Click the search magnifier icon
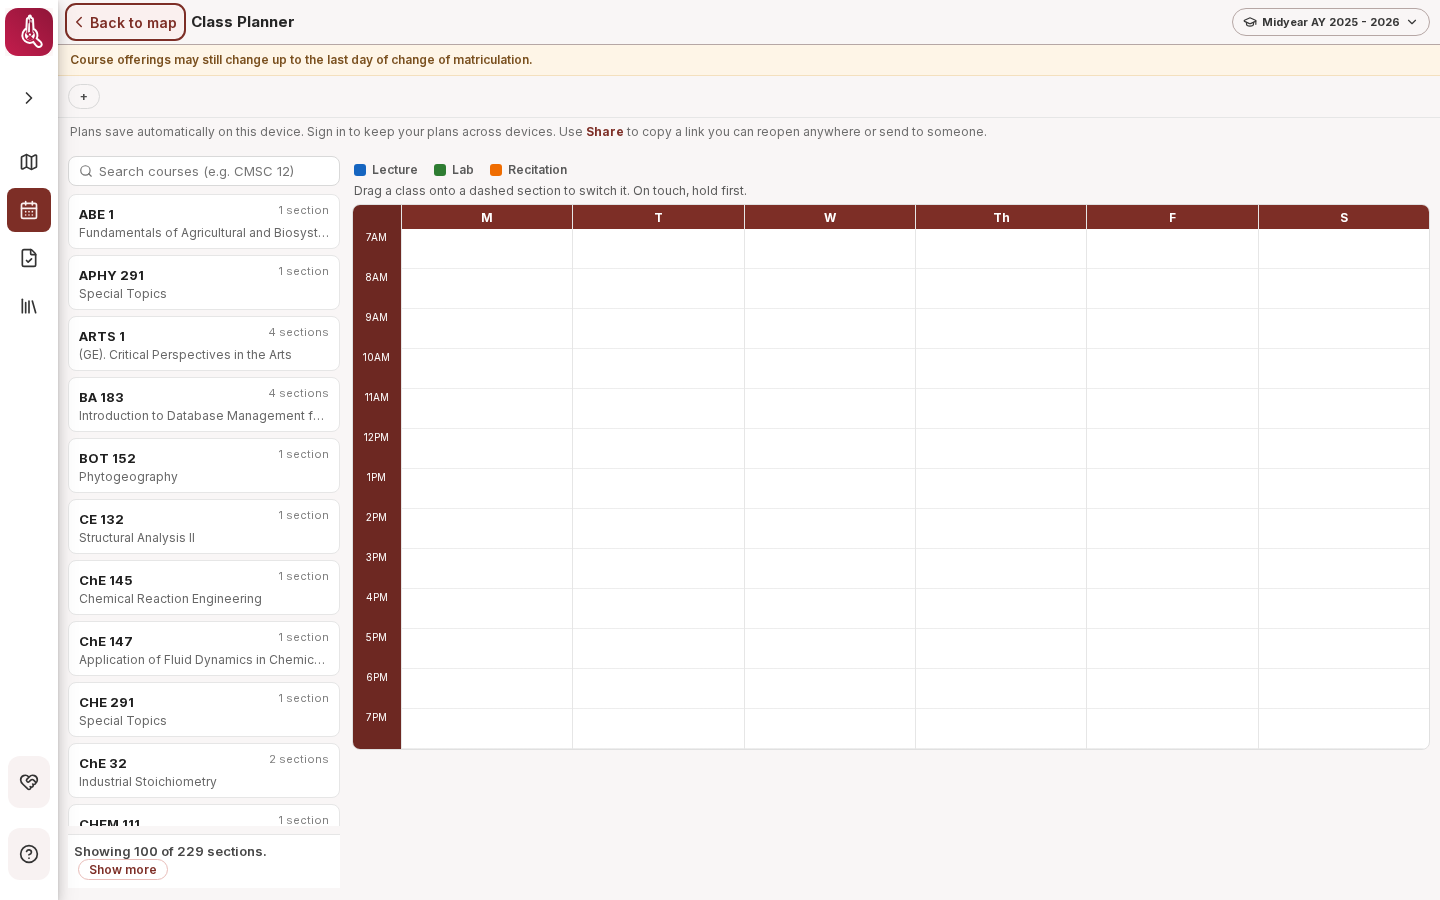Viewport: 1440px width, 900px height. pos(86,171)
